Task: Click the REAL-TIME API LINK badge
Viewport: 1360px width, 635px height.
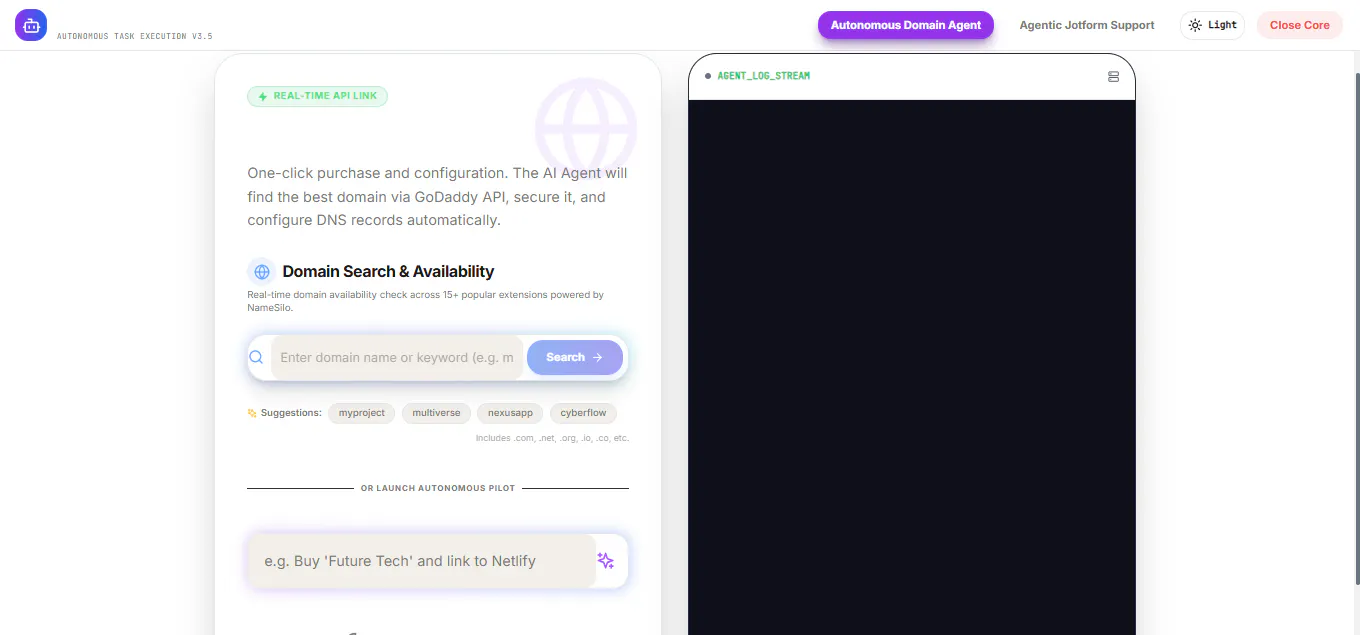Action: pos(317,96)
